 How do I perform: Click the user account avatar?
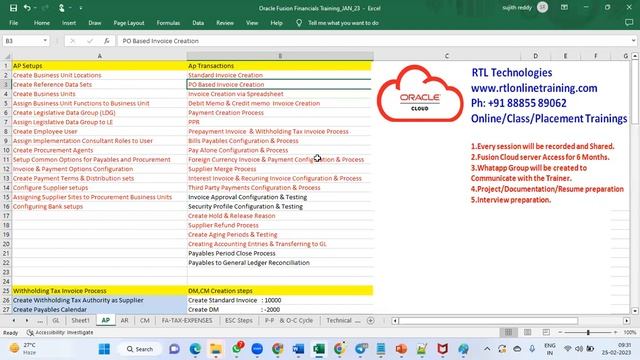542,7
